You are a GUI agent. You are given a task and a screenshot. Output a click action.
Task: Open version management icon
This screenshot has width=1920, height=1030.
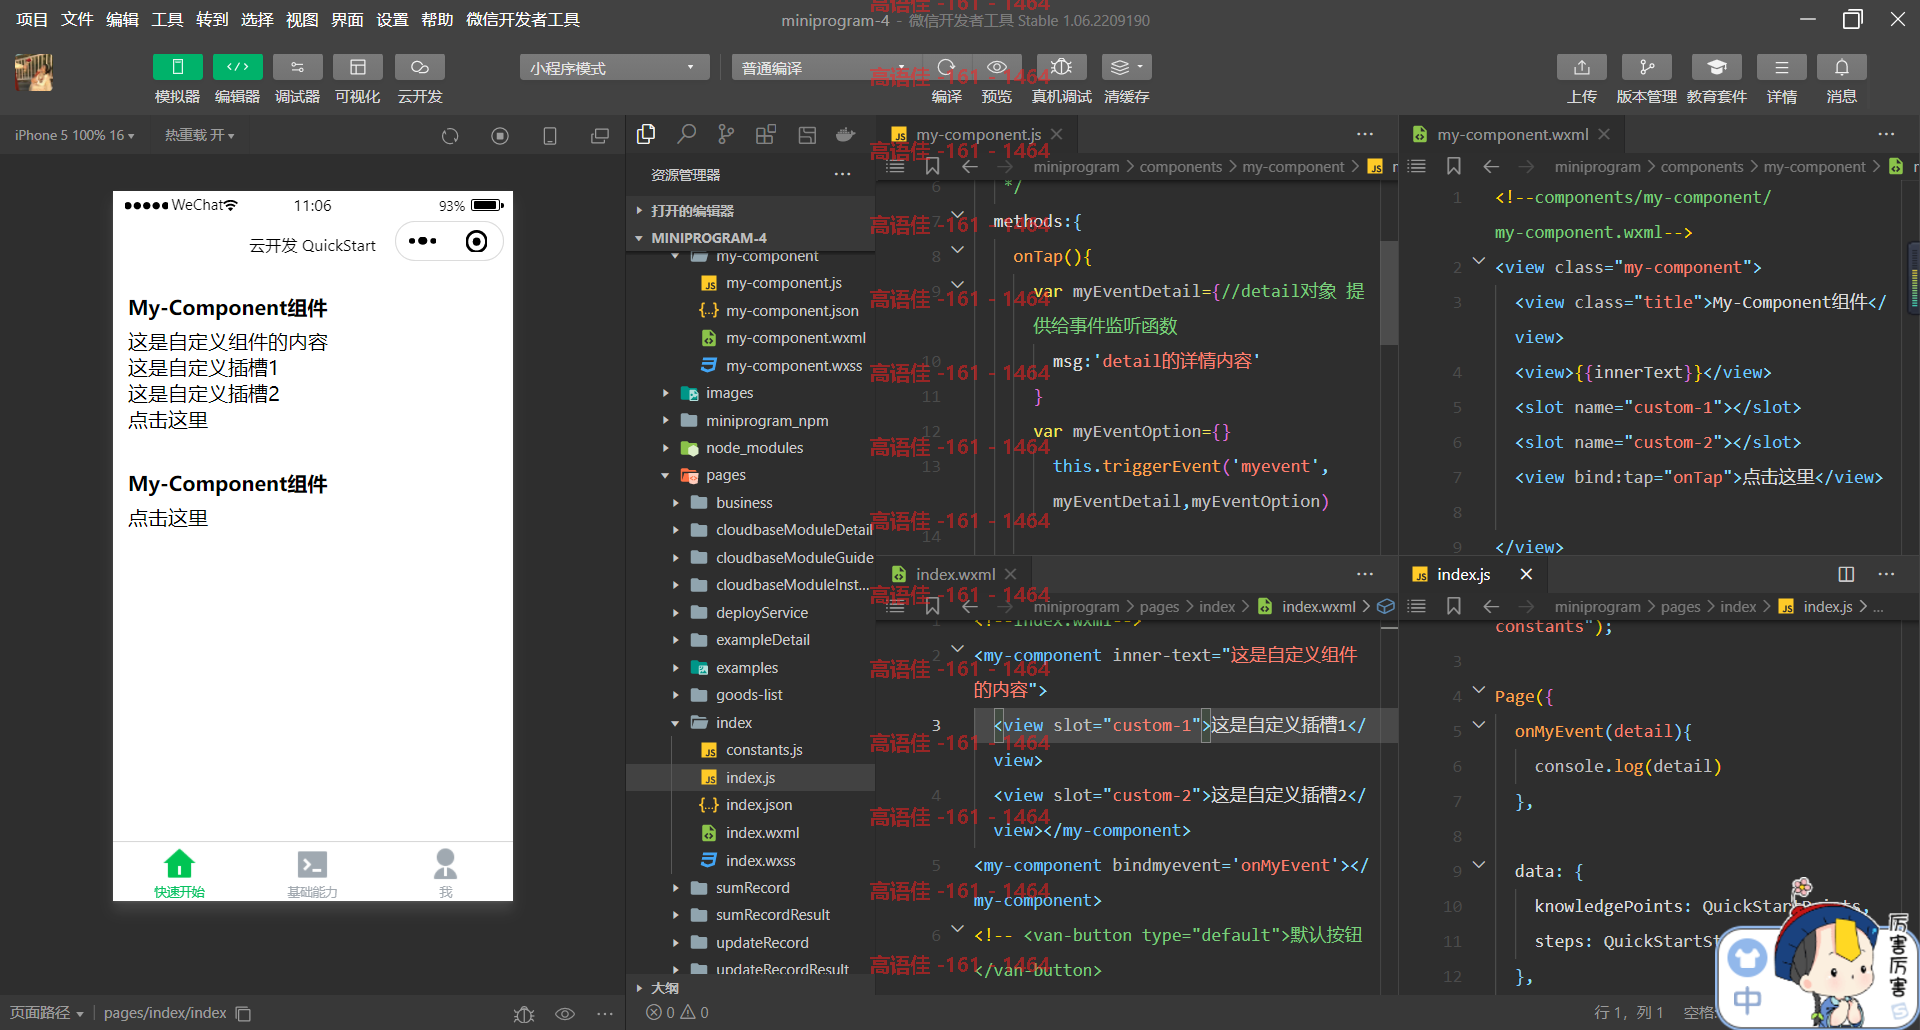click(x=1646, y=67)
